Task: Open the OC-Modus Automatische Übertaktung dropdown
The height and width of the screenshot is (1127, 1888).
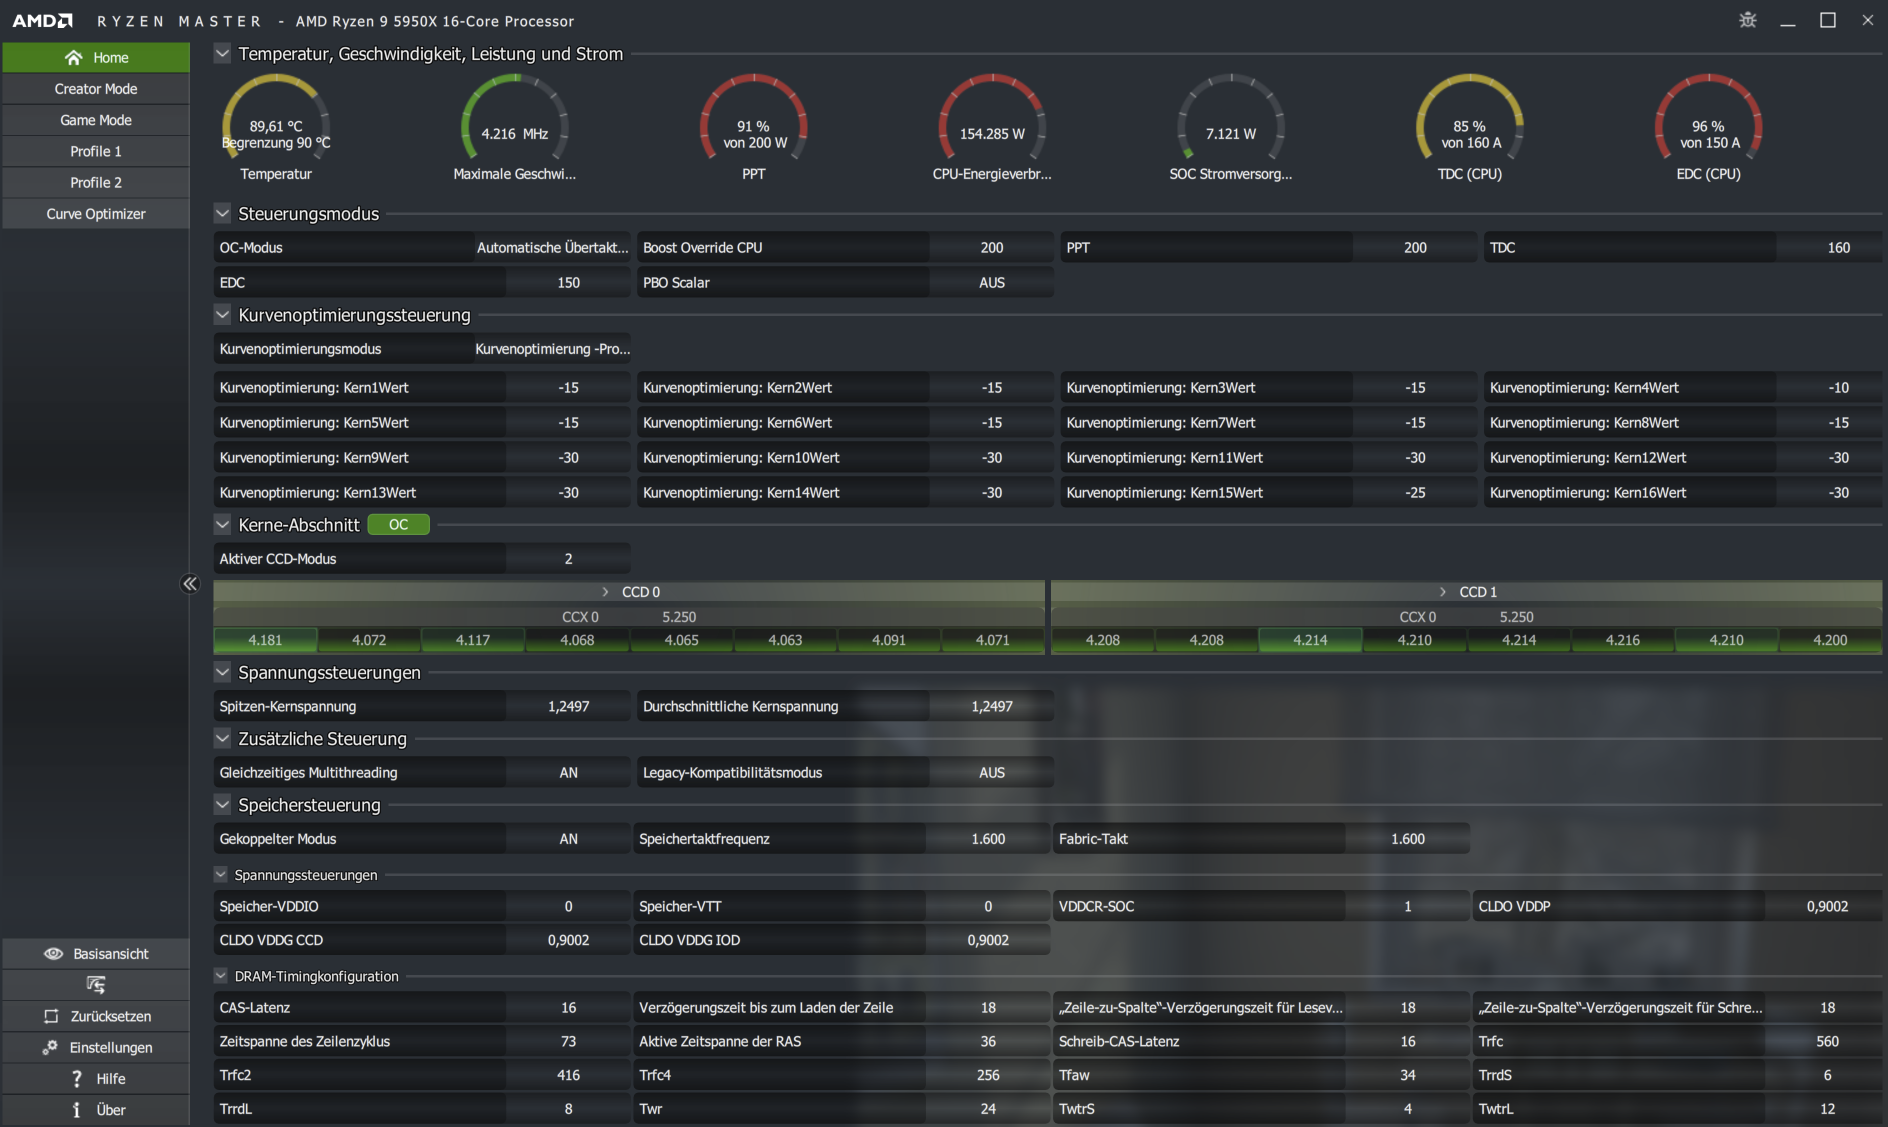Action: coord(552,248)
